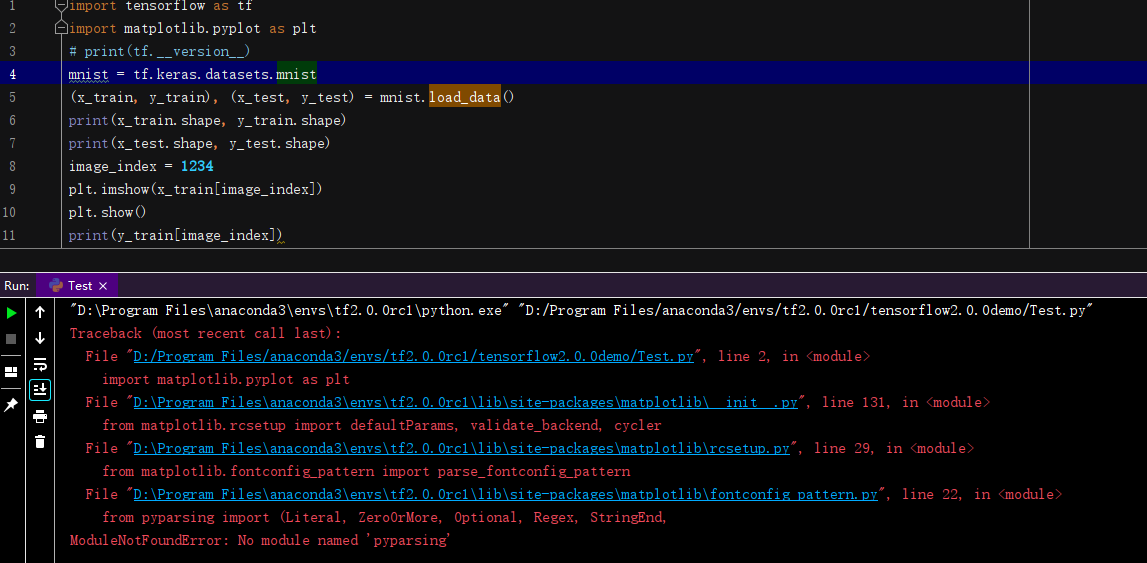1147x563 pixels.
Task: Open rcsetup.py traceback link
Action: tap(460, 449)
